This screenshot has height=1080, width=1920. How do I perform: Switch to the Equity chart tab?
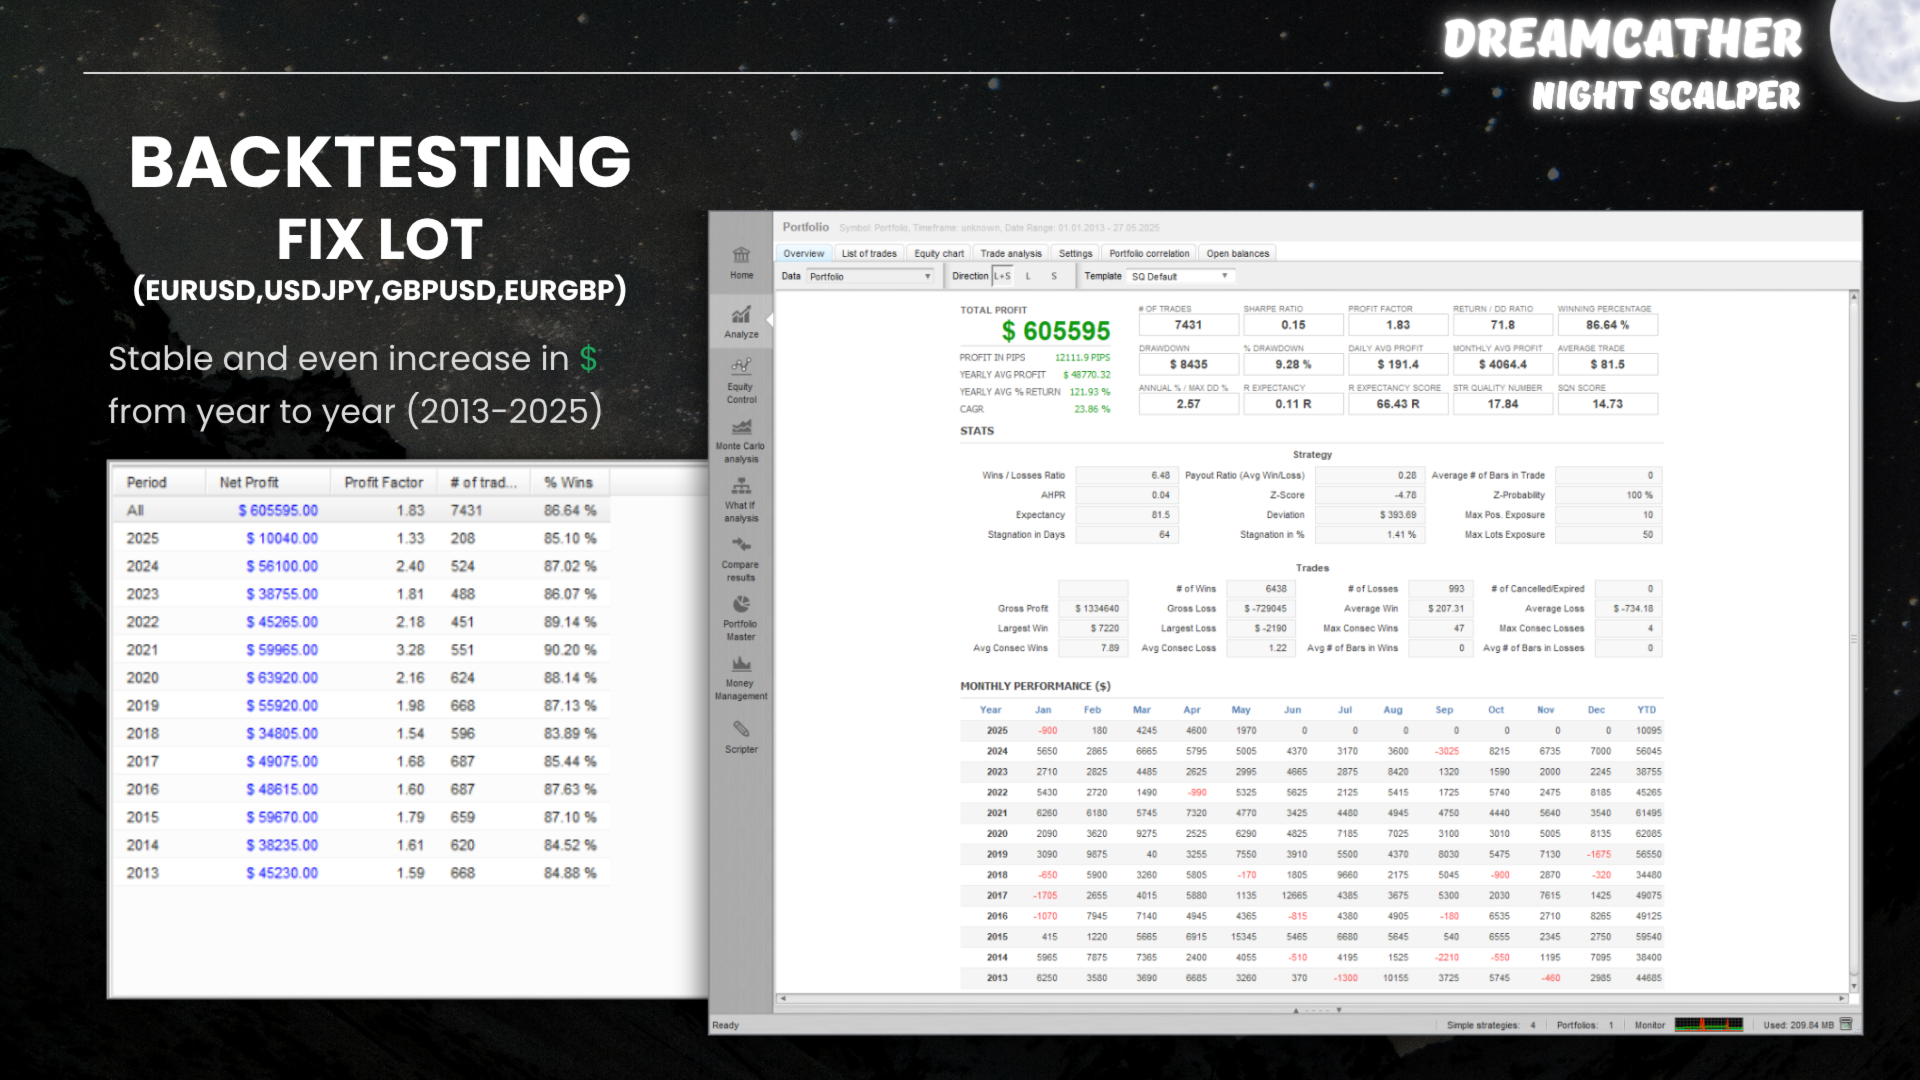pyautogui.click(x=938, y=253)
